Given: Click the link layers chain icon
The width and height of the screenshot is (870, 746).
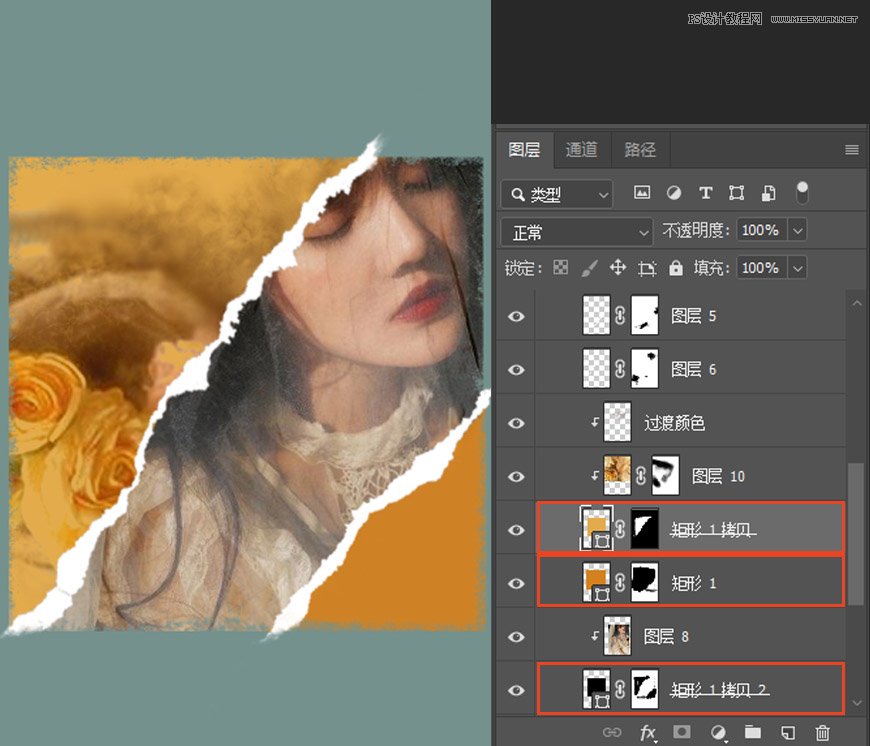Looking at the screenshot, I should click(611, 733).
